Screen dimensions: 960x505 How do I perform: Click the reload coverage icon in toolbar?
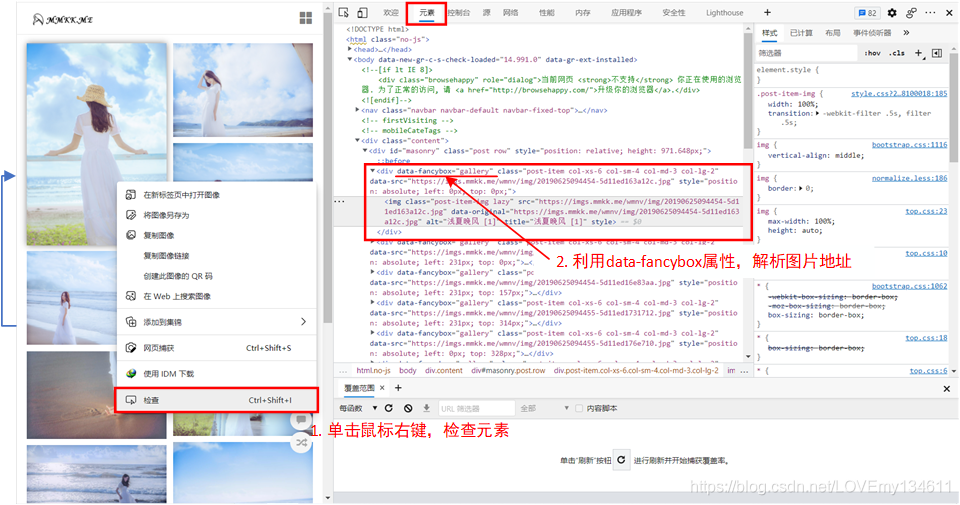click(x=389, y=408)
